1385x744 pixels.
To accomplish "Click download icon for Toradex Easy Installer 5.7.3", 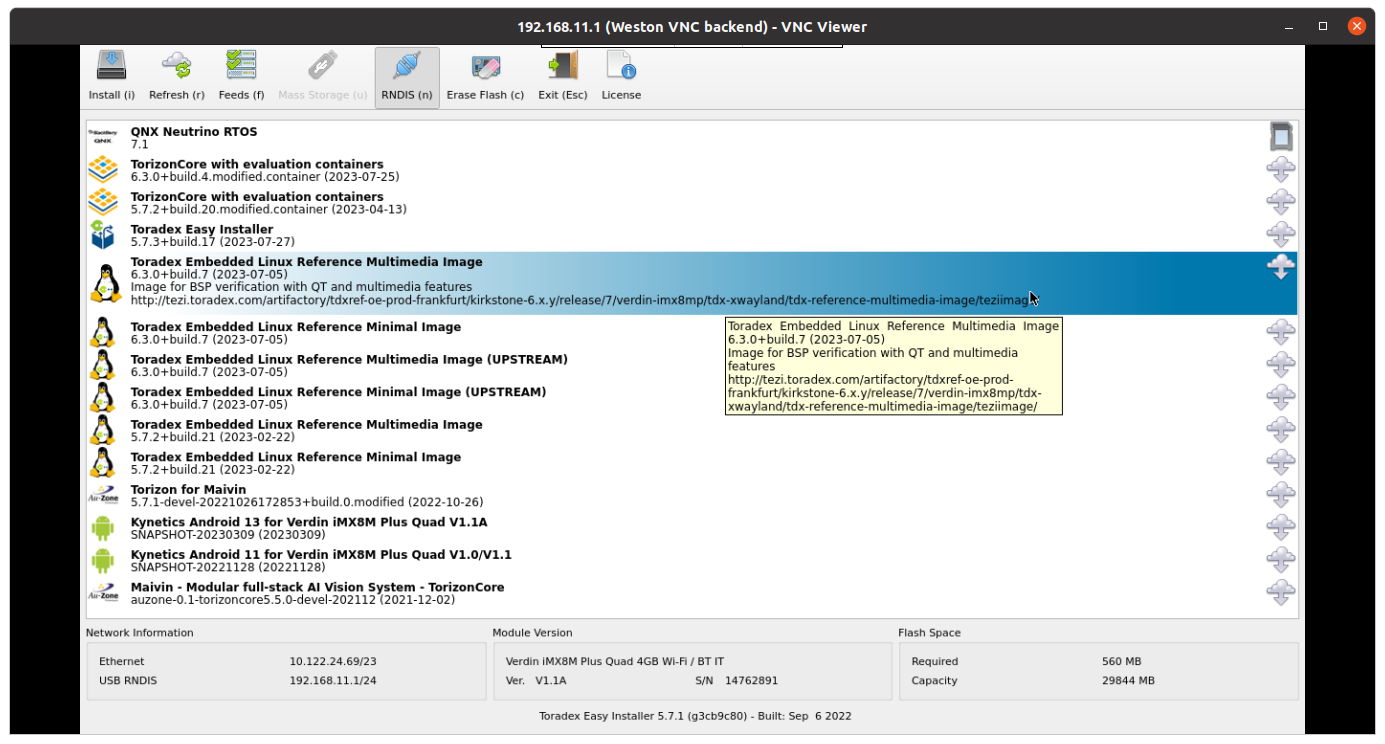I will (1280, 234).
